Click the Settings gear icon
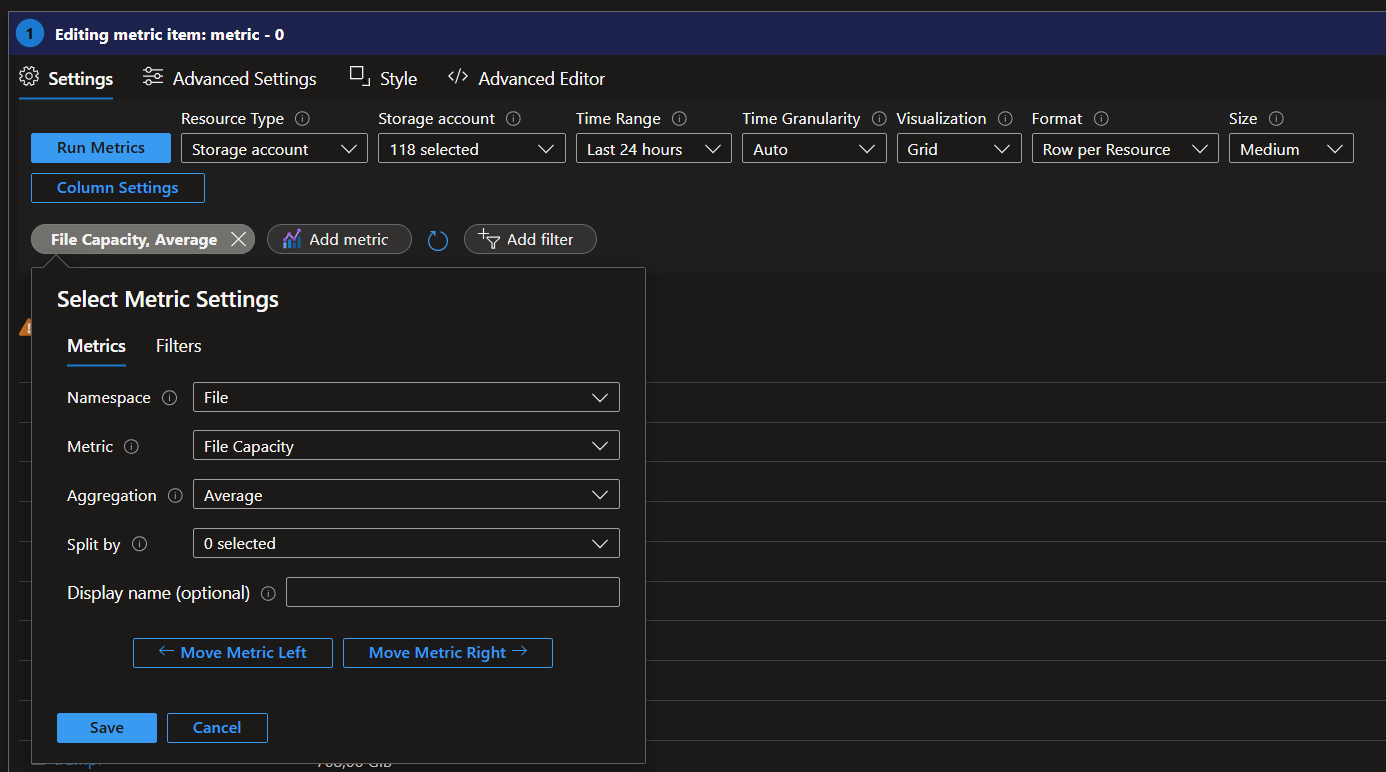This screenshot has height=772, width=1386. pos(29,77)
